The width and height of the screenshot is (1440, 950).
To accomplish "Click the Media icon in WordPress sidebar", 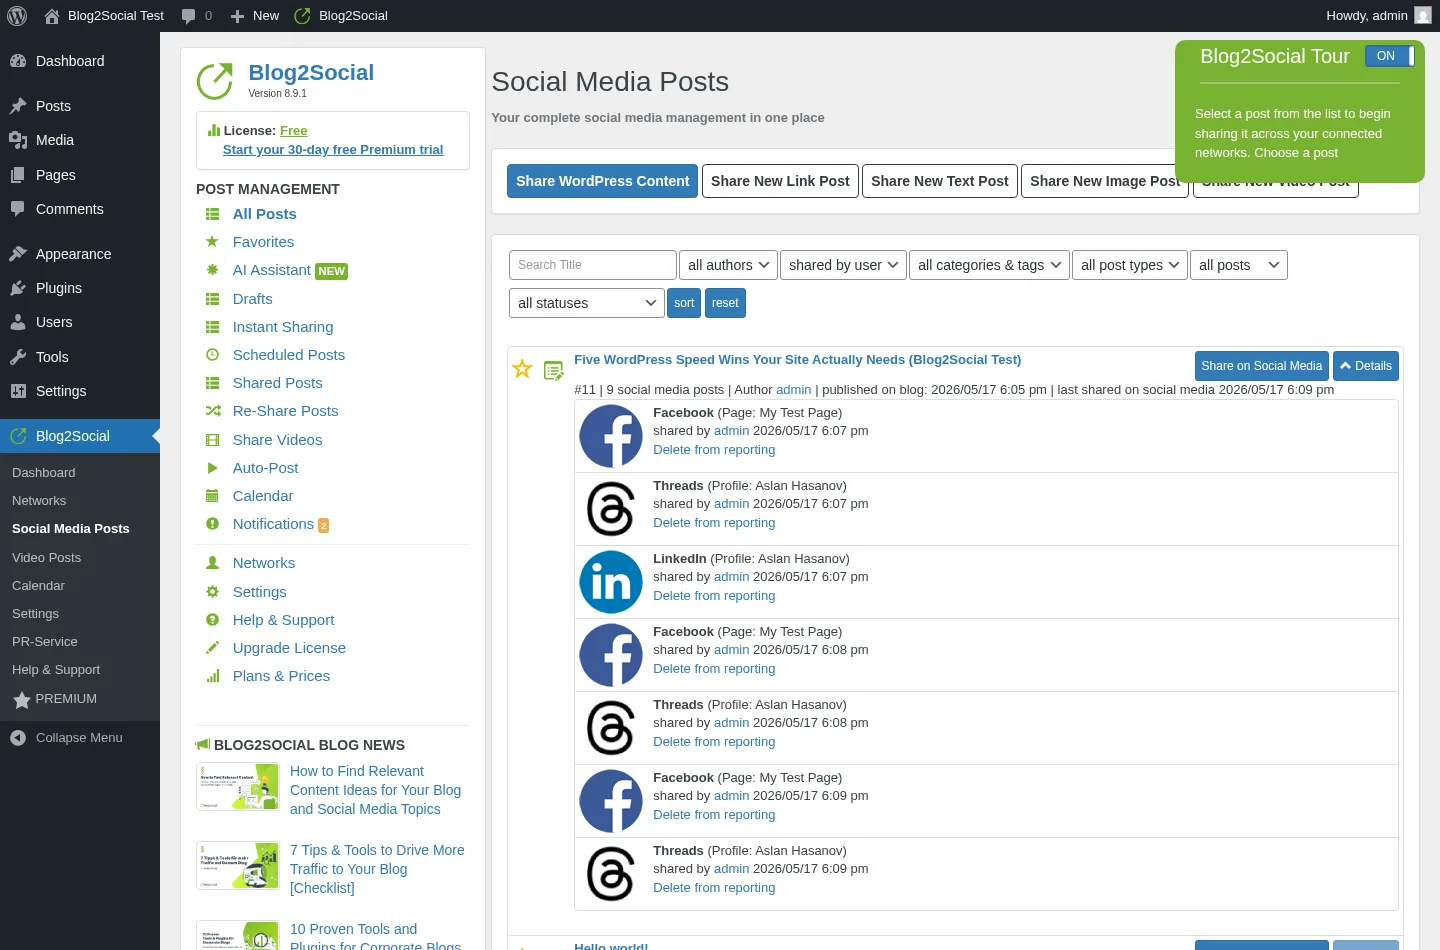I will click(x=18, y=140).
